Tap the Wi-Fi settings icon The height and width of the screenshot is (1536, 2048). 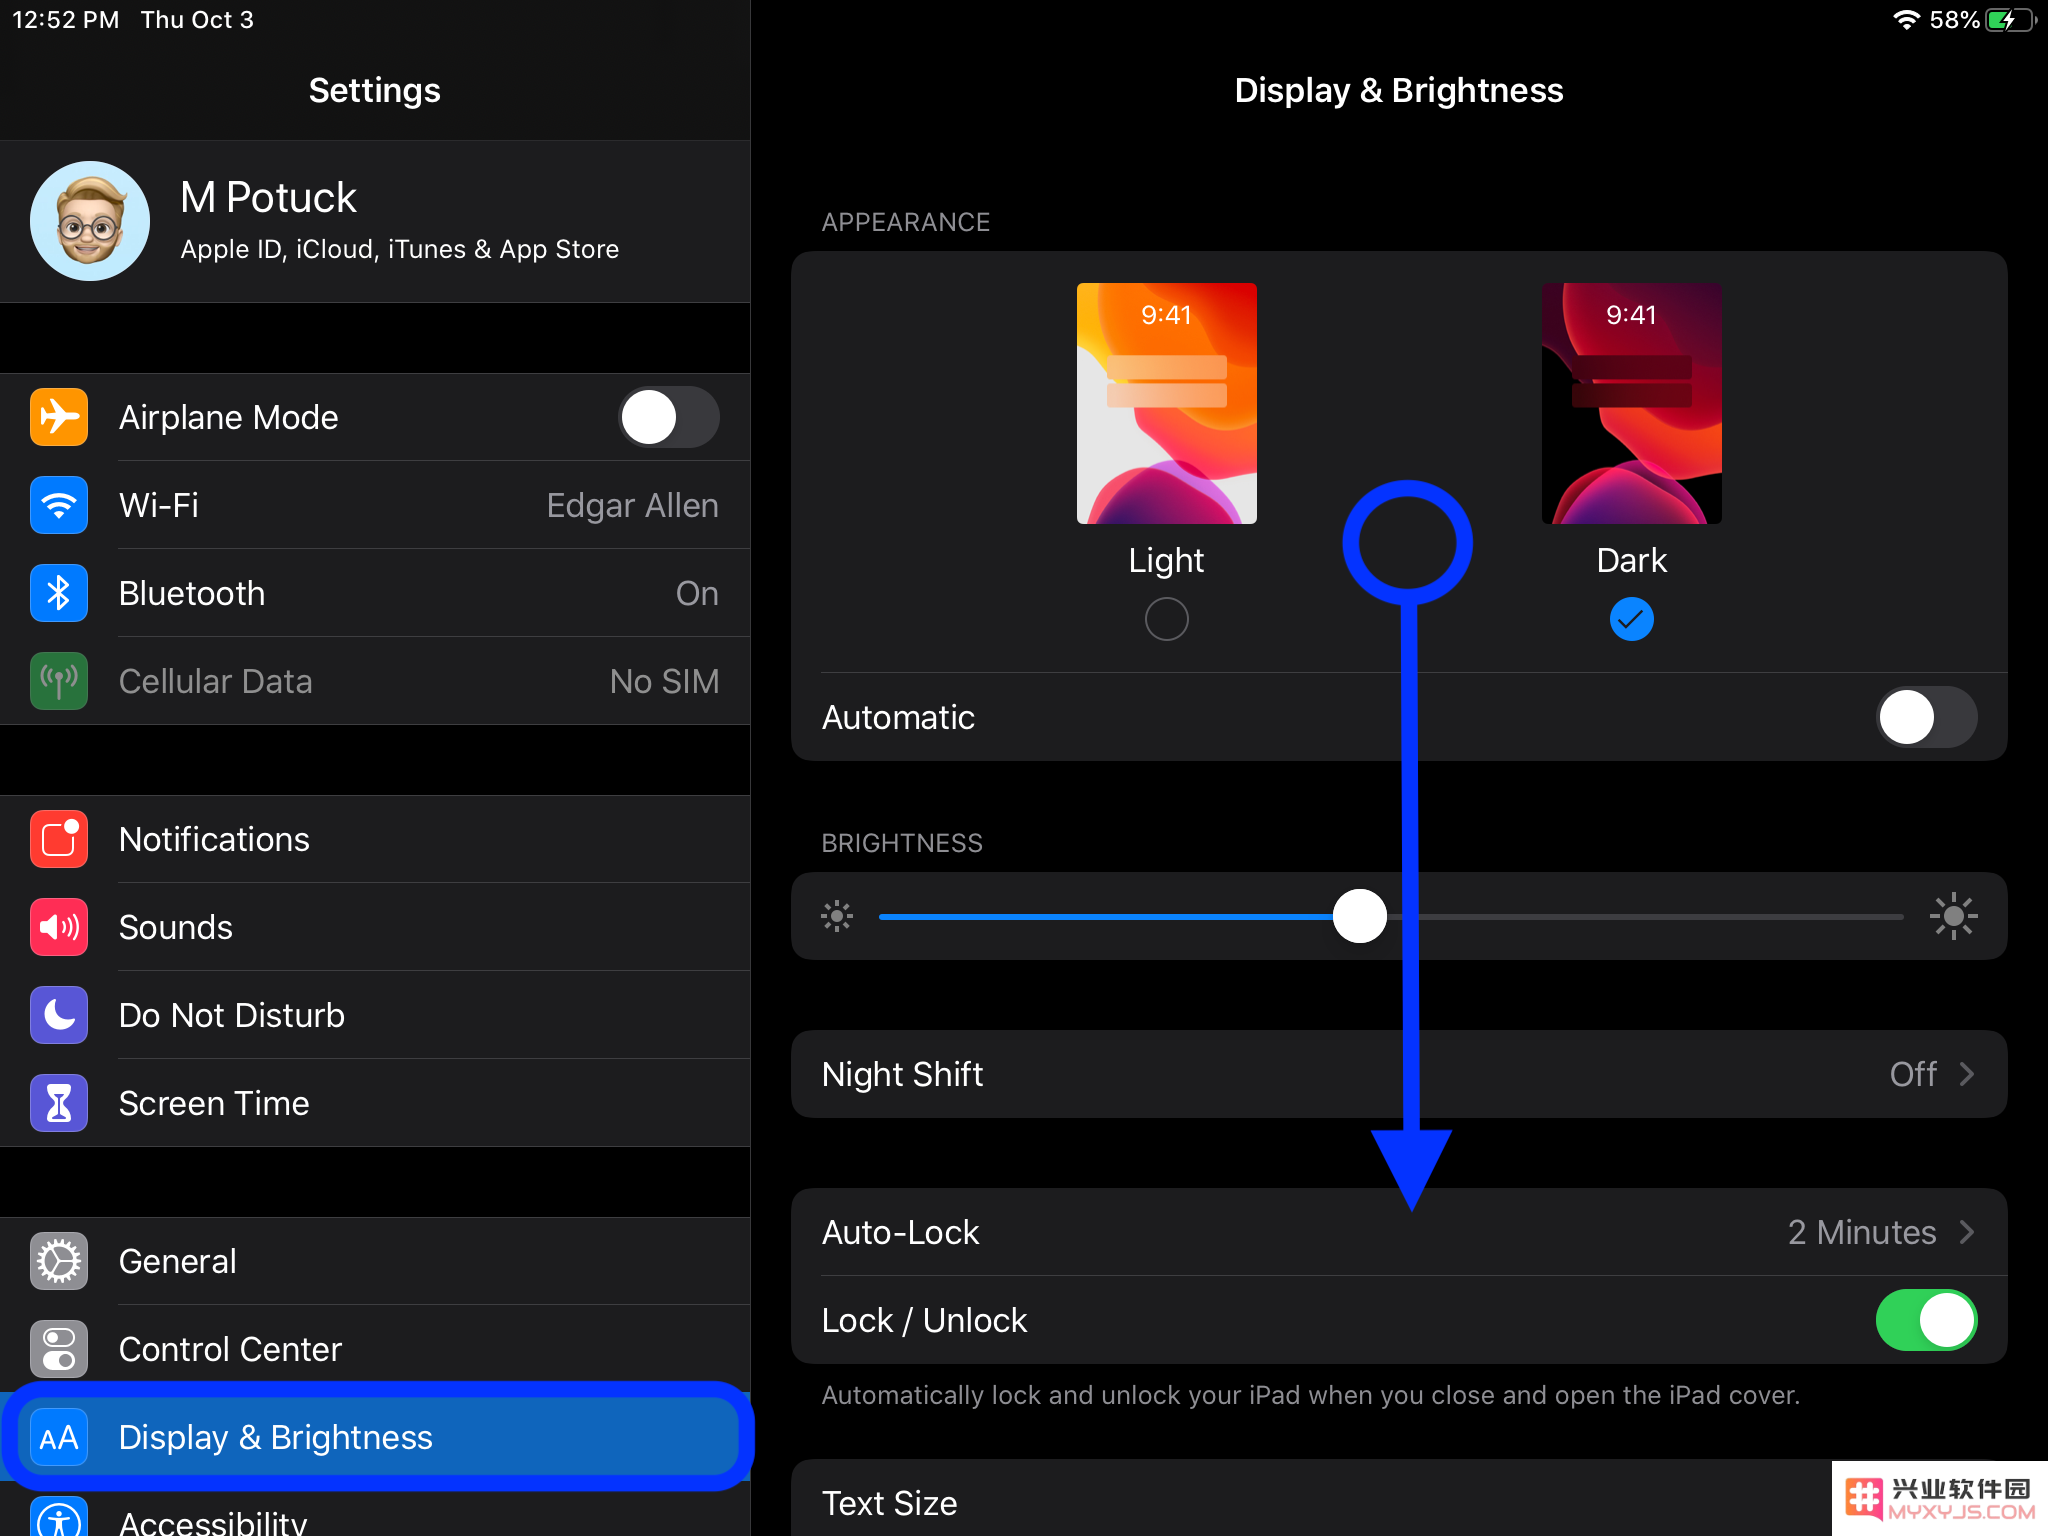59,505
